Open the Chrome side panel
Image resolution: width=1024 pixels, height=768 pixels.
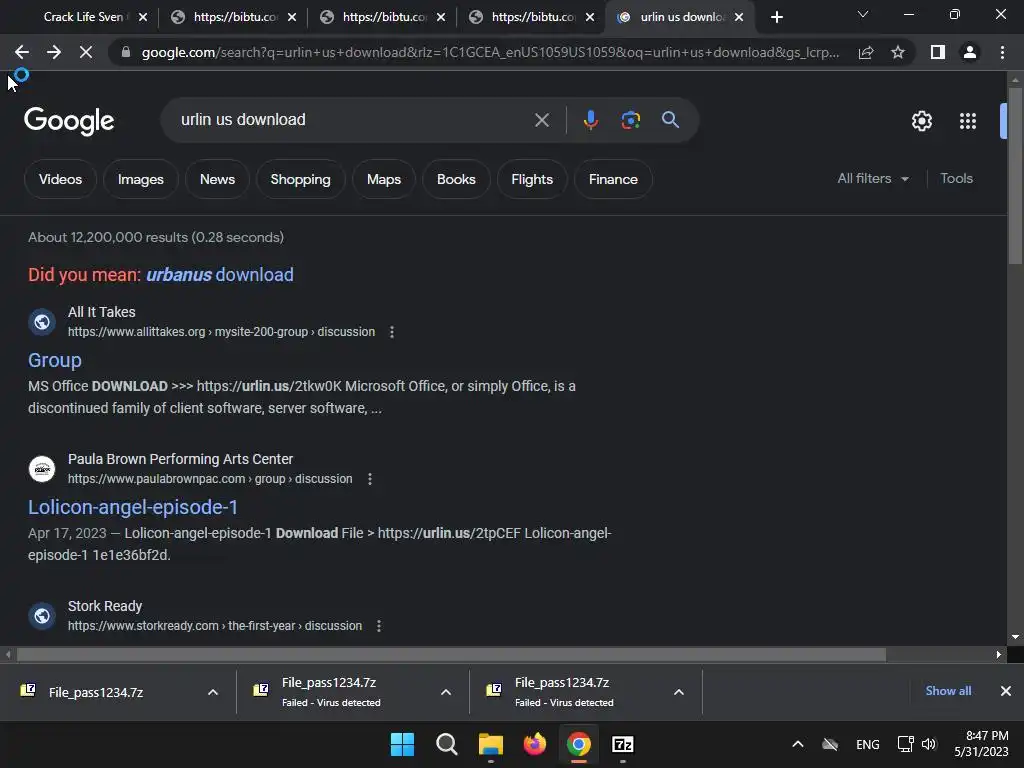coord(938,52)
